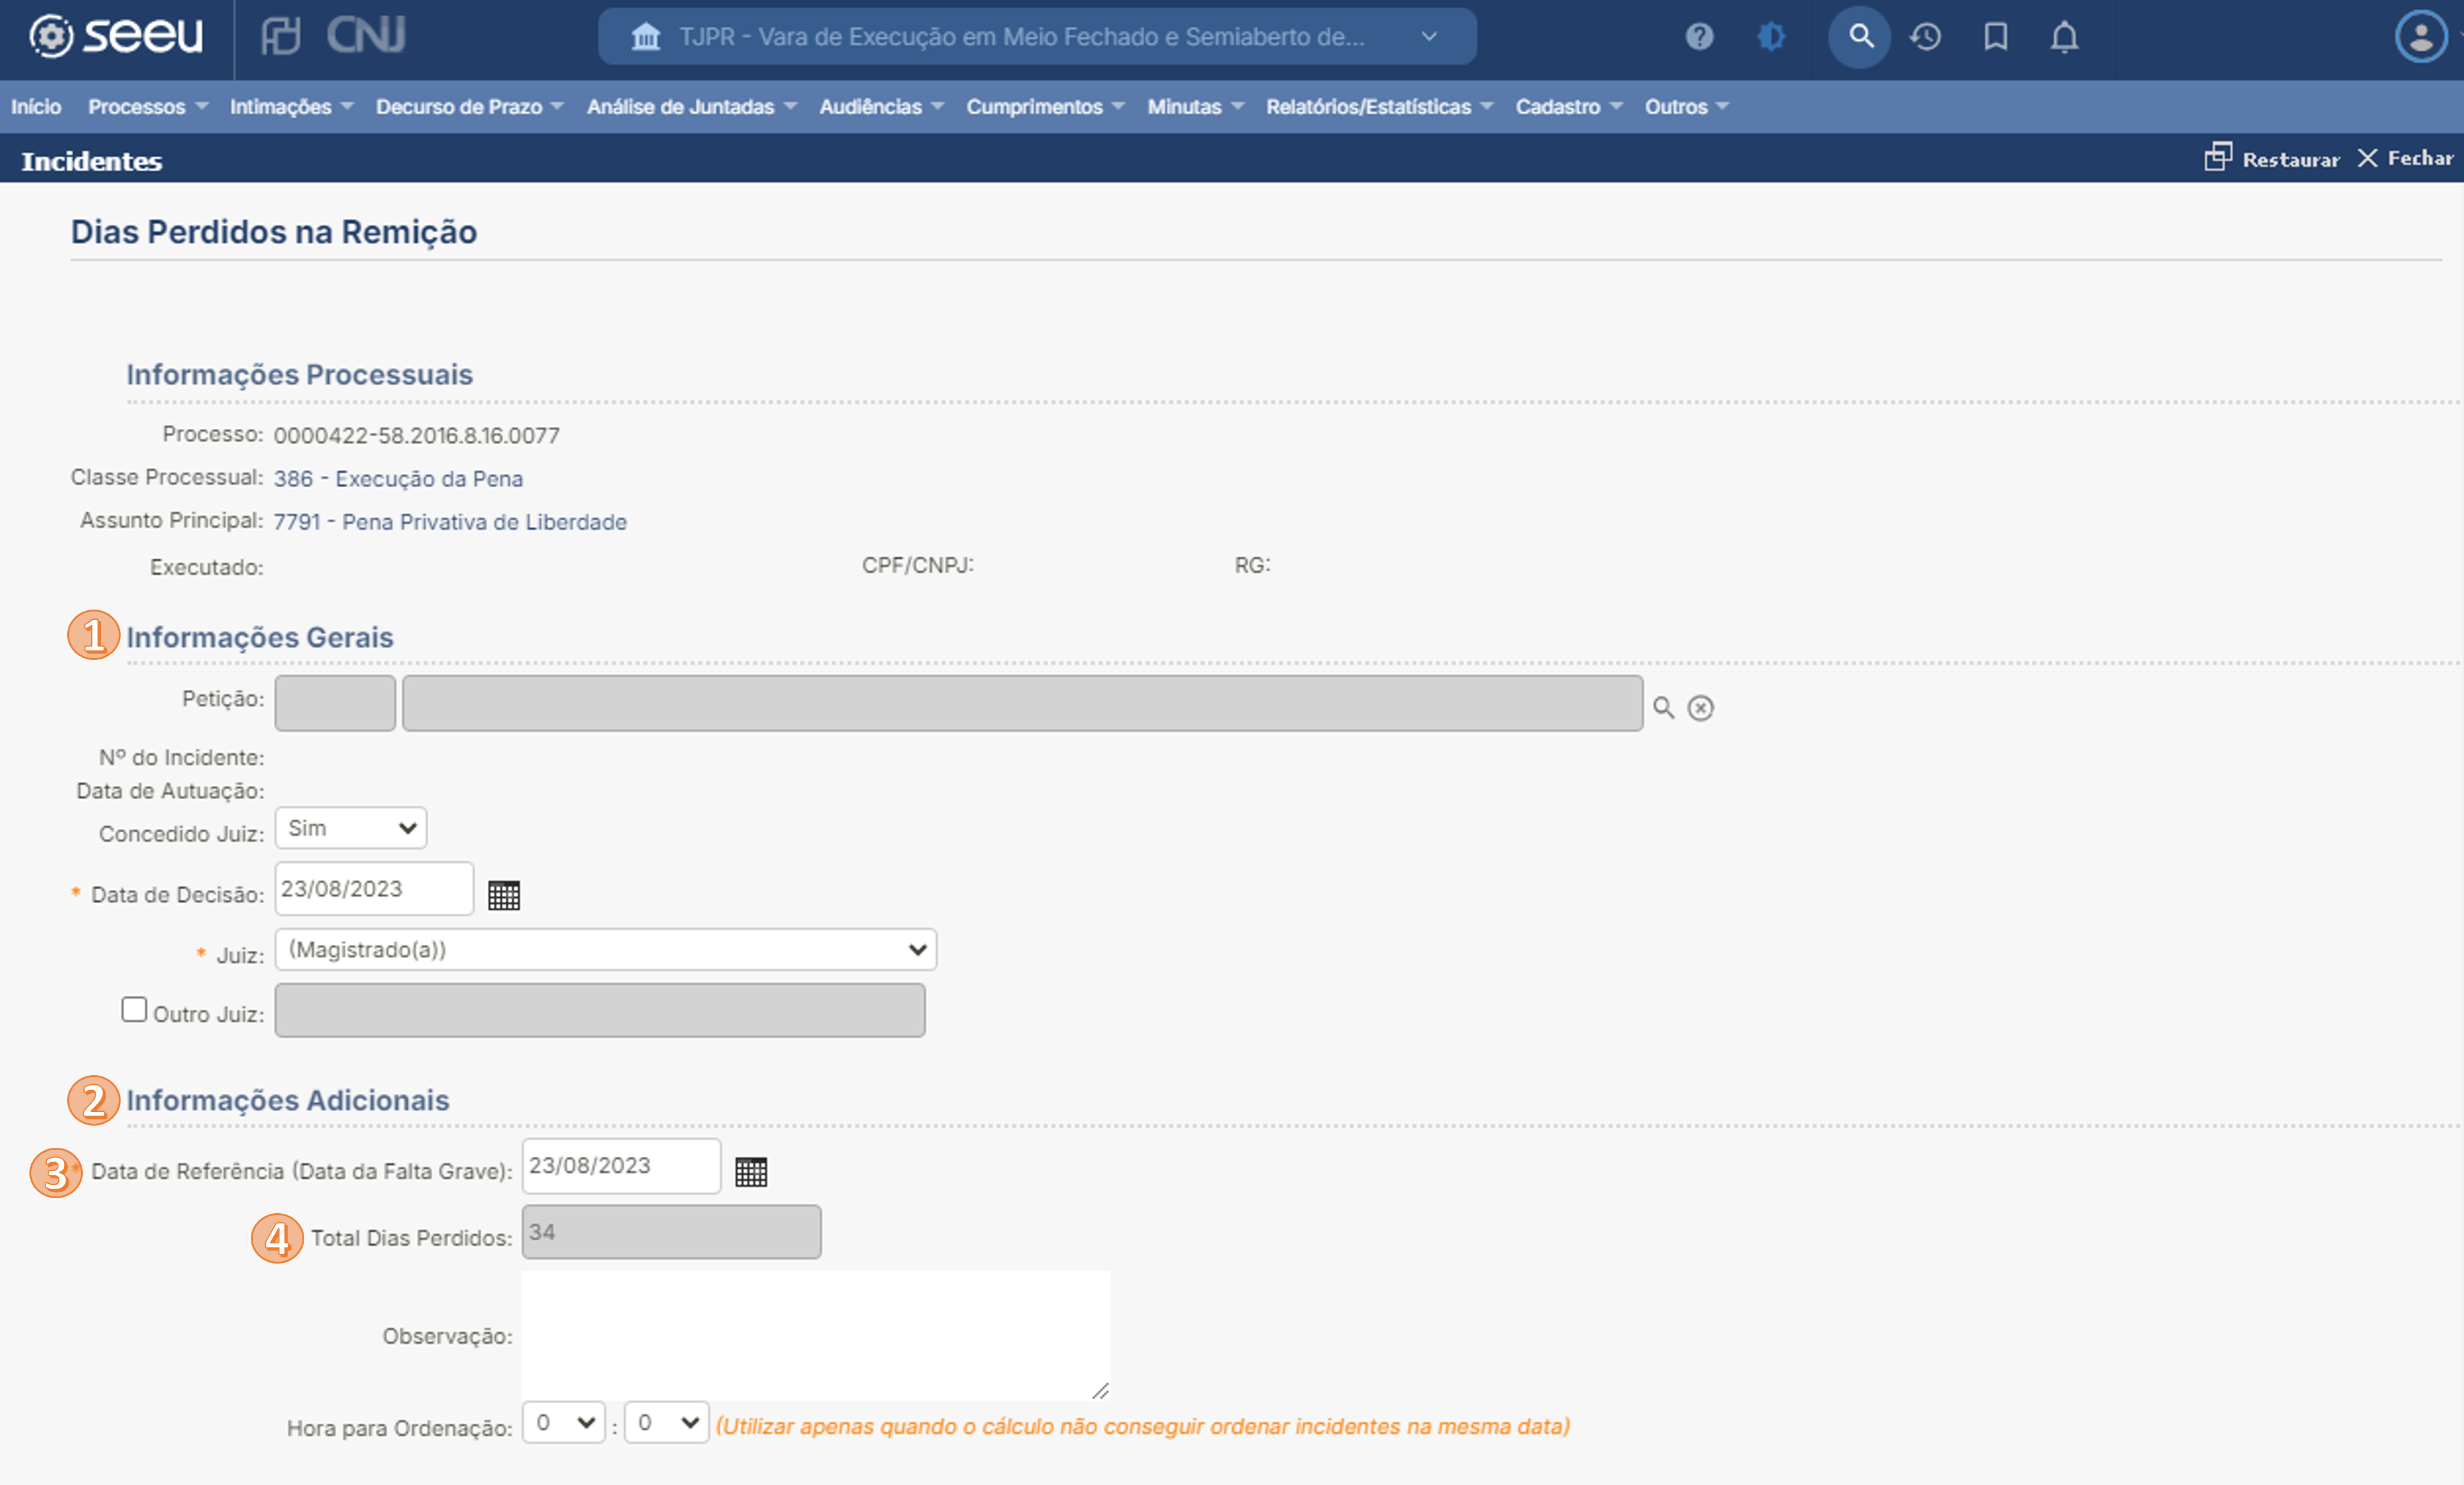Open the Juiz Magistrado dropdown
This screenshot has height=1485, width=2464.
point(606,949)
